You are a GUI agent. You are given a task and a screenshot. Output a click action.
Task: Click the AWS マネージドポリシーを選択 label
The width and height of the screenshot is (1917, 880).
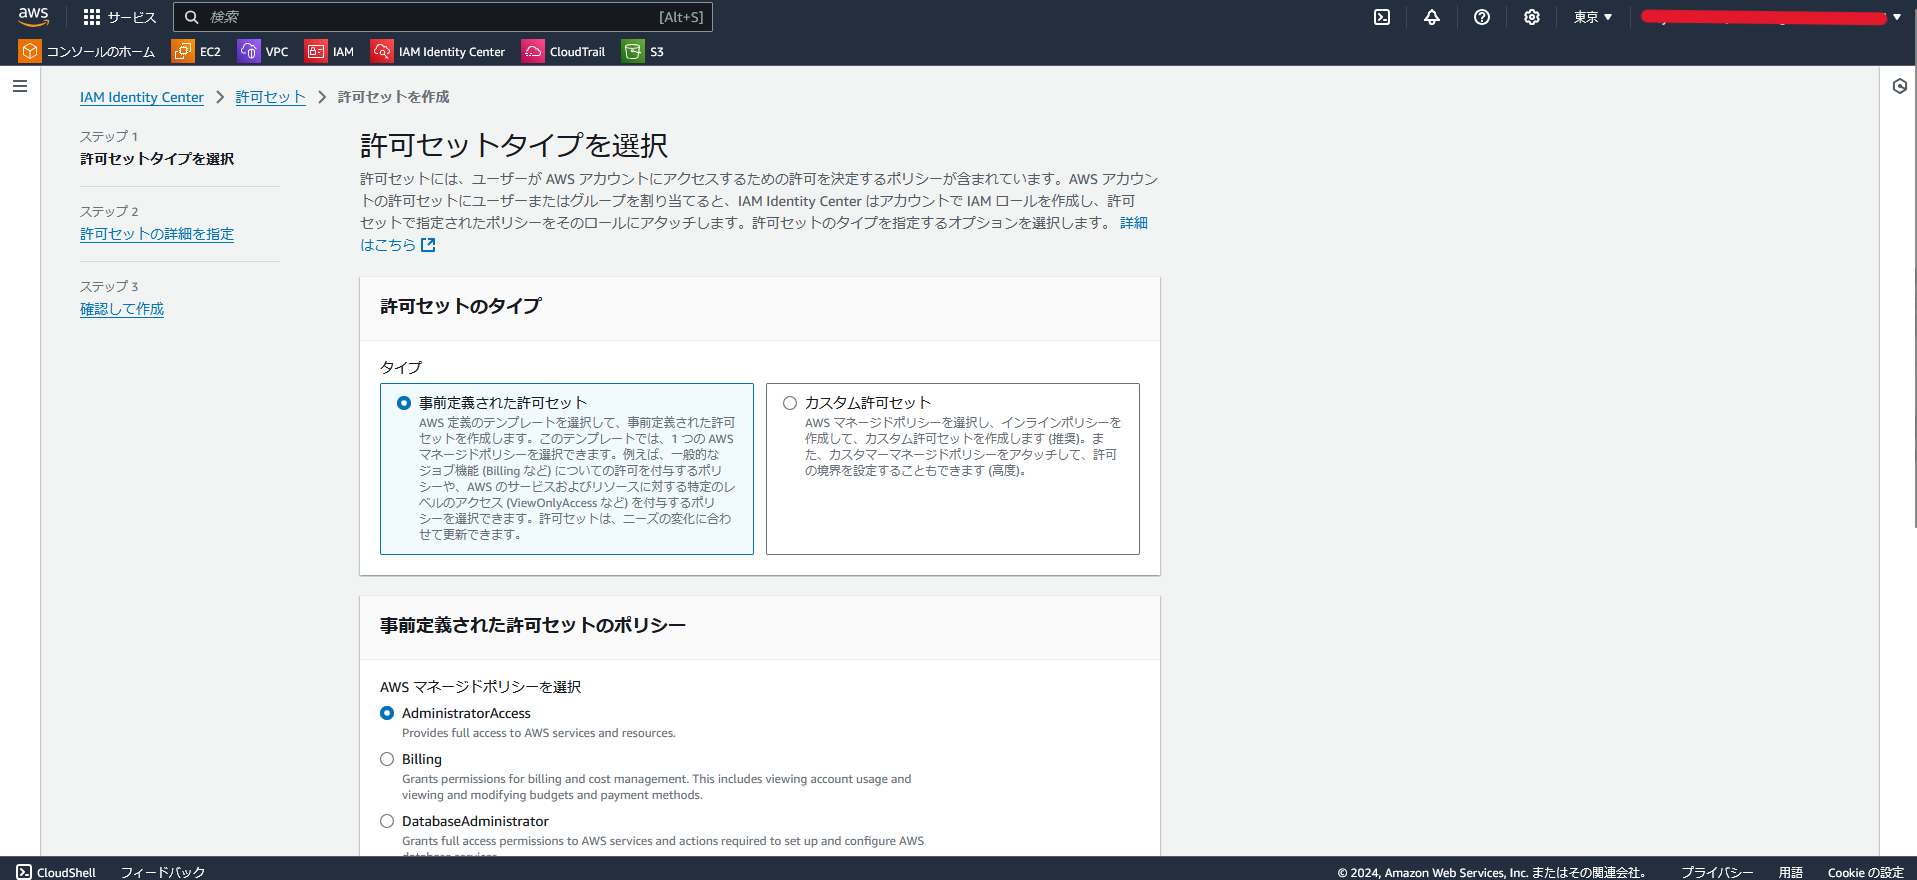coord(481,687)
